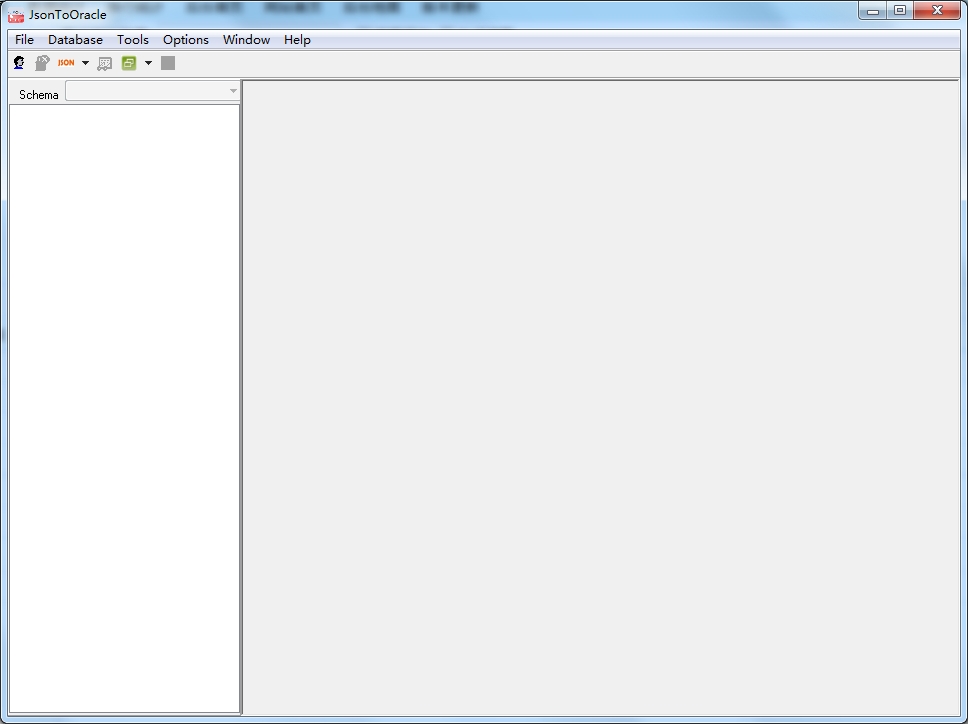Click the green window layout icon
The width and height of the screenshot is (968, 724).
(x=129, y=63)
